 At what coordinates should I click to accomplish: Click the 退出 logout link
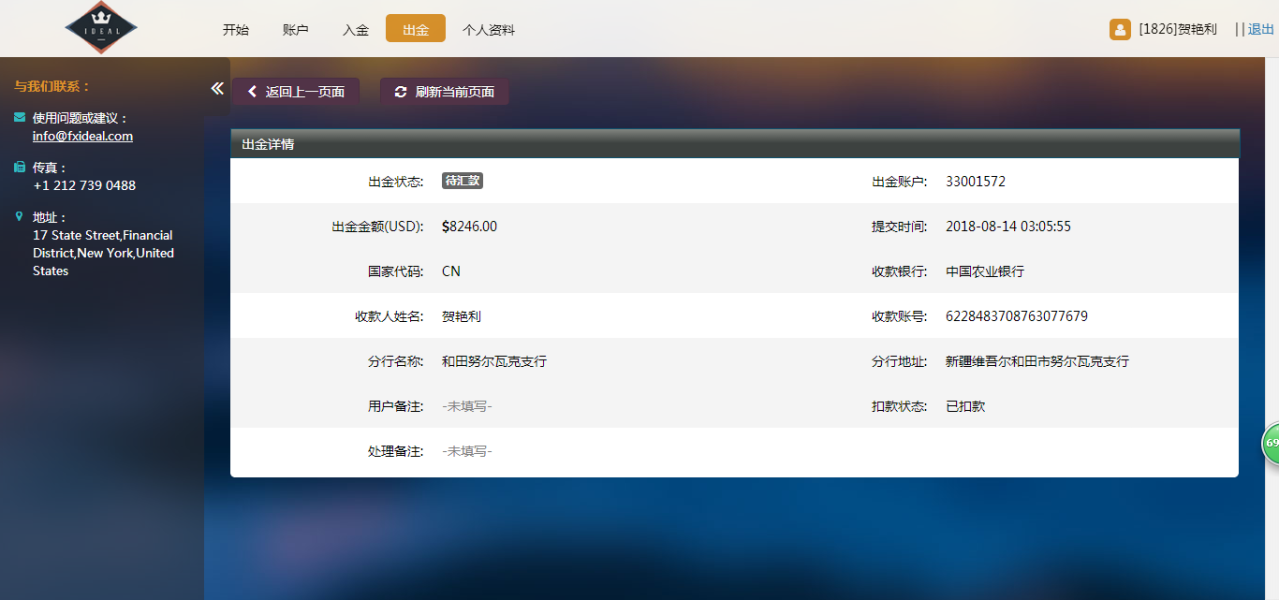(x=1261, y=30)
